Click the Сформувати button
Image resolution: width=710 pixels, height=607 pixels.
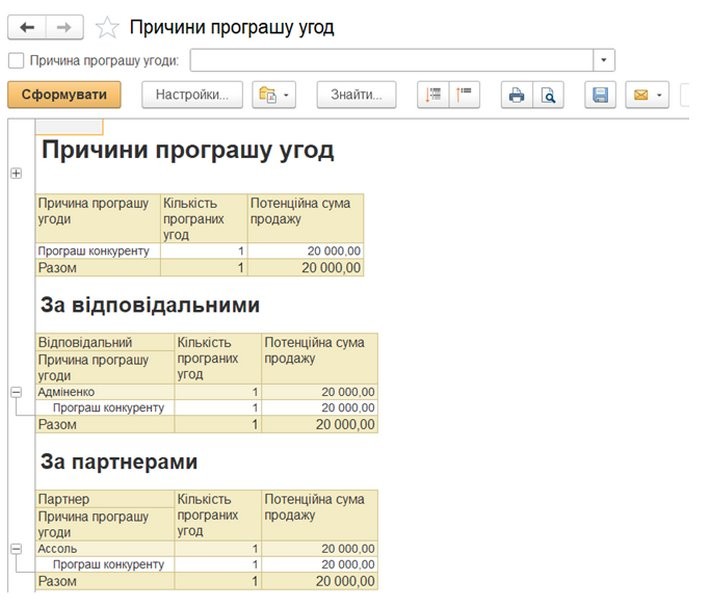(64, 95)
